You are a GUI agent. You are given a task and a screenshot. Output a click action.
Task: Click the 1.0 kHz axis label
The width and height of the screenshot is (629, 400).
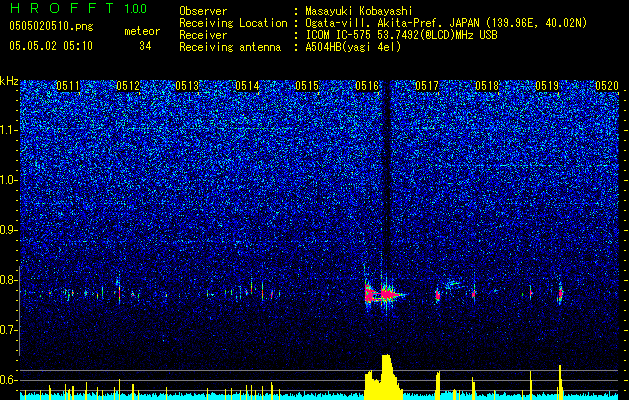(9, 181)
